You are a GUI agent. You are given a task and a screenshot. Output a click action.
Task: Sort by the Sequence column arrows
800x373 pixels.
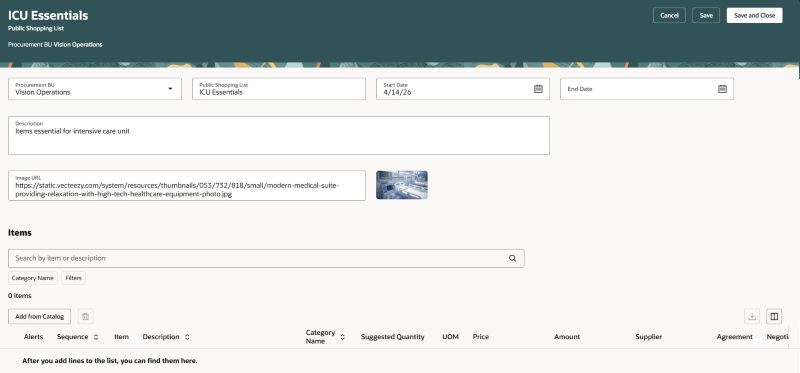click(96, 337)
